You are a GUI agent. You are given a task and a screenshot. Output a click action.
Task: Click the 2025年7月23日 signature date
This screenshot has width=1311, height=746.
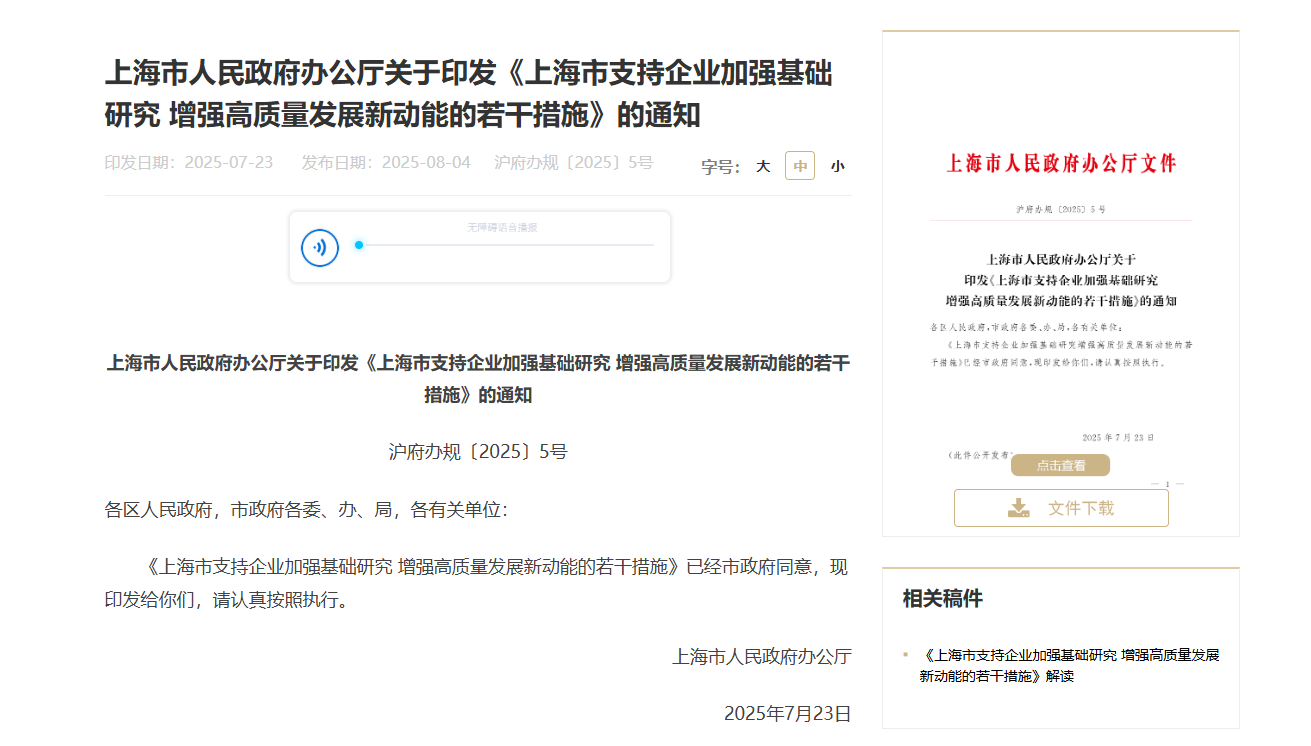tap(787, 713)
